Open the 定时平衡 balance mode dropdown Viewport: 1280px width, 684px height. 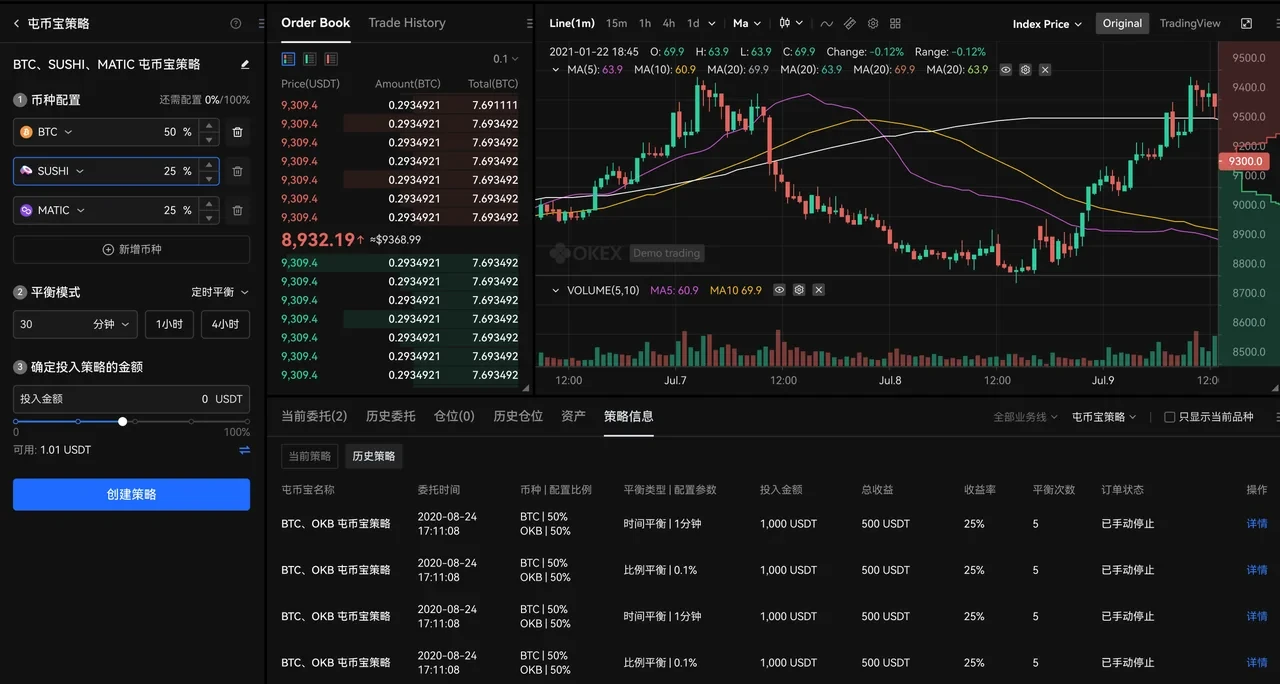click(220, 292)
